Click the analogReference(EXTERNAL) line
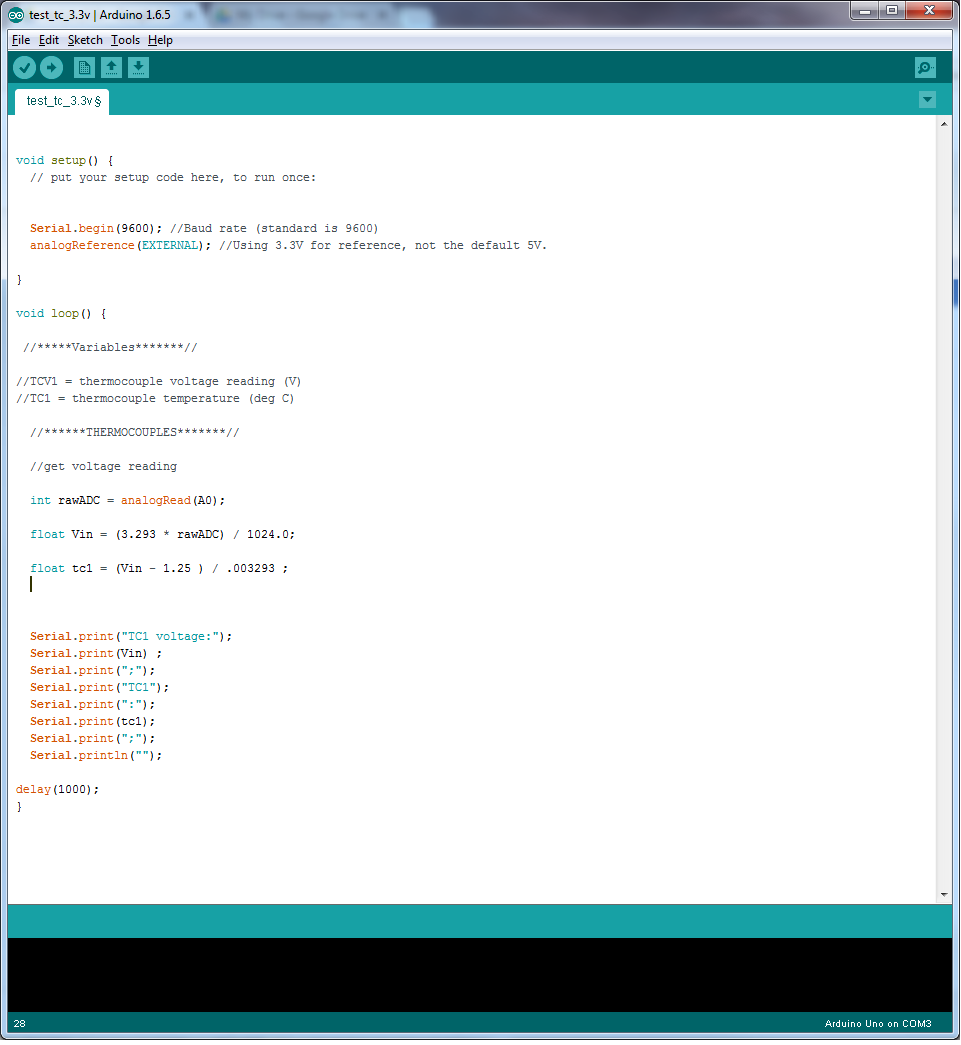Screen dimensions: 961x1045 tap(288, 246)
